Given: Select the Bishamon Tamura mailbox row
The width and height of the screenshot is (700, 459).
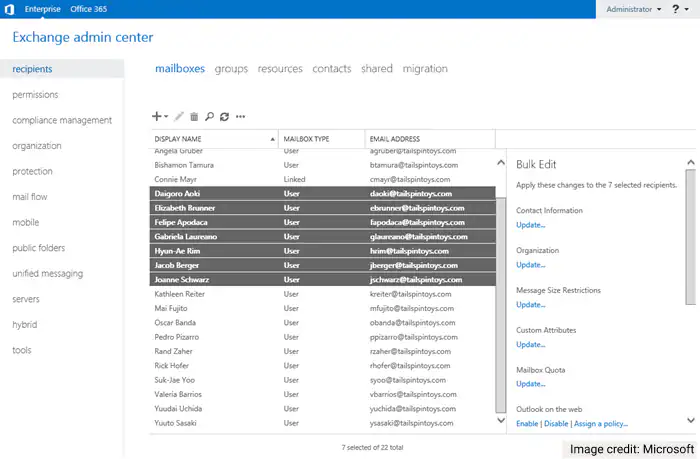Looking at the screenshot, I should [x=323, y=165].
